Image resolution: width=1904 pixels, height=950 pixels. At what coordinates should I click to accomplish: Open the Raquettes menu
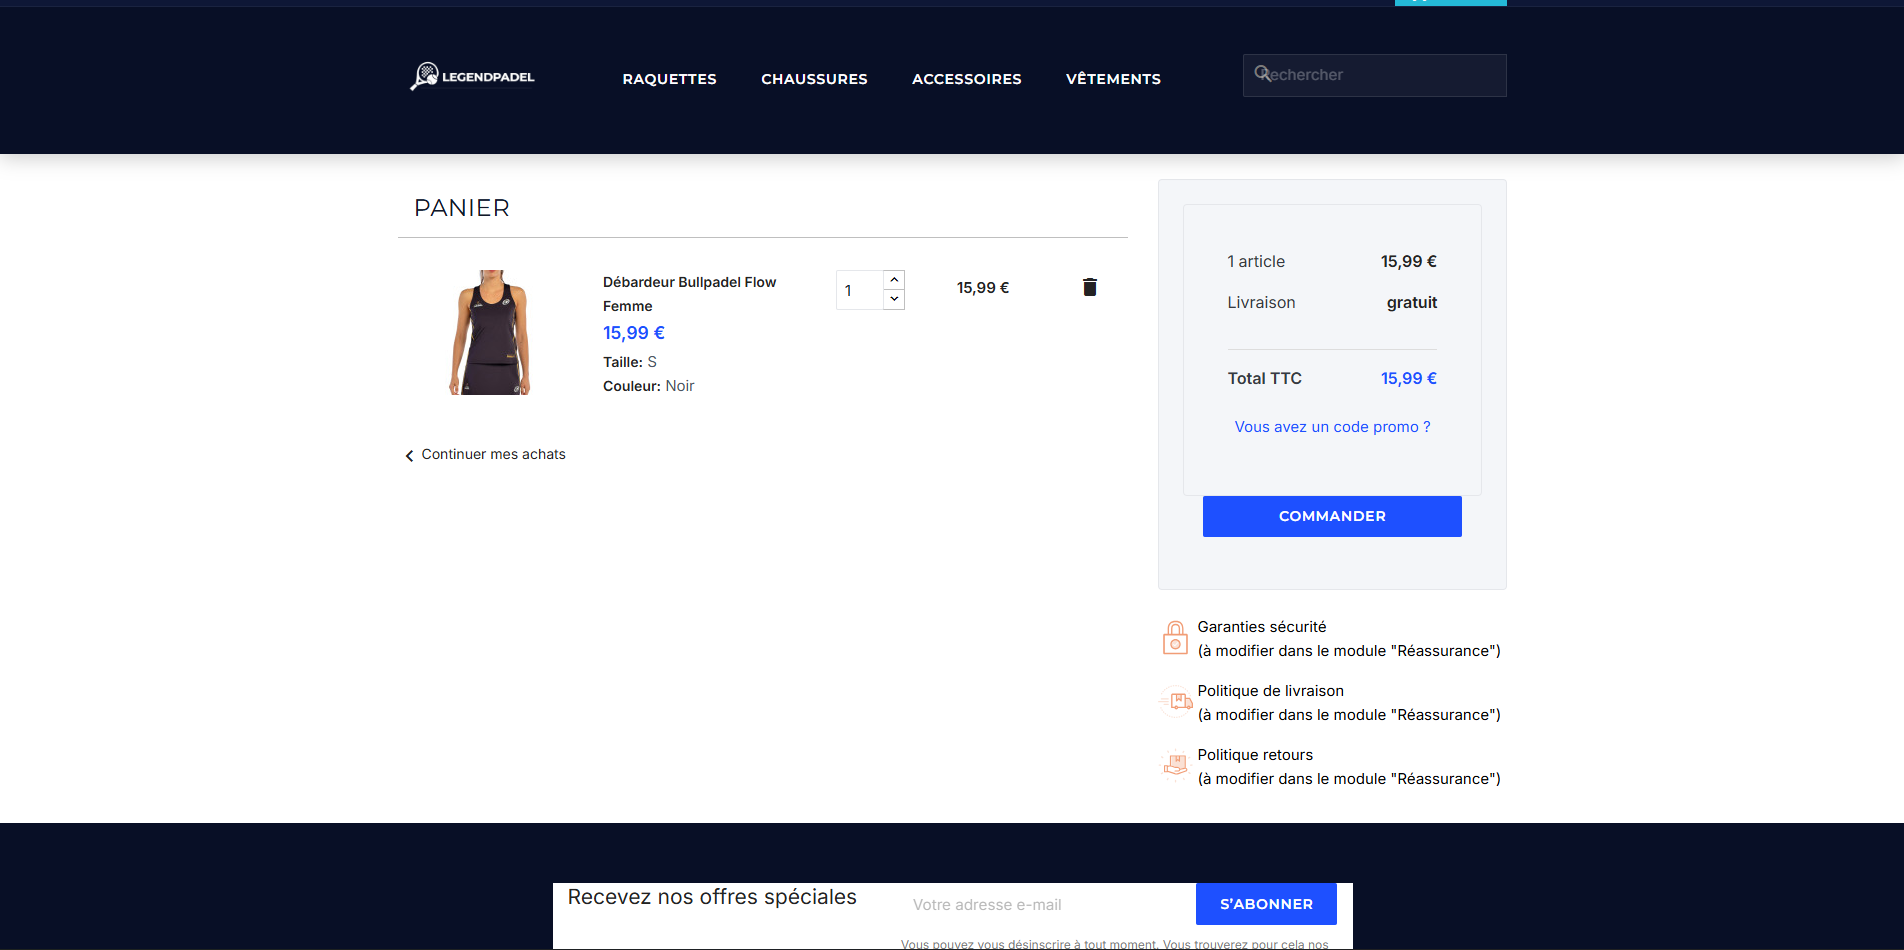tap(669, 79)
